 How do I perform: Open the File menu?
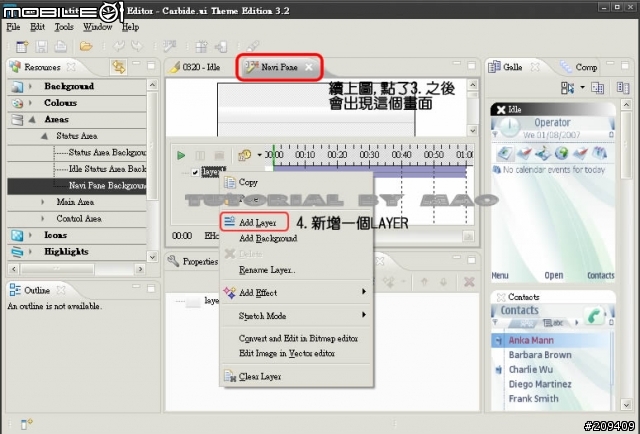pos(13,27)
